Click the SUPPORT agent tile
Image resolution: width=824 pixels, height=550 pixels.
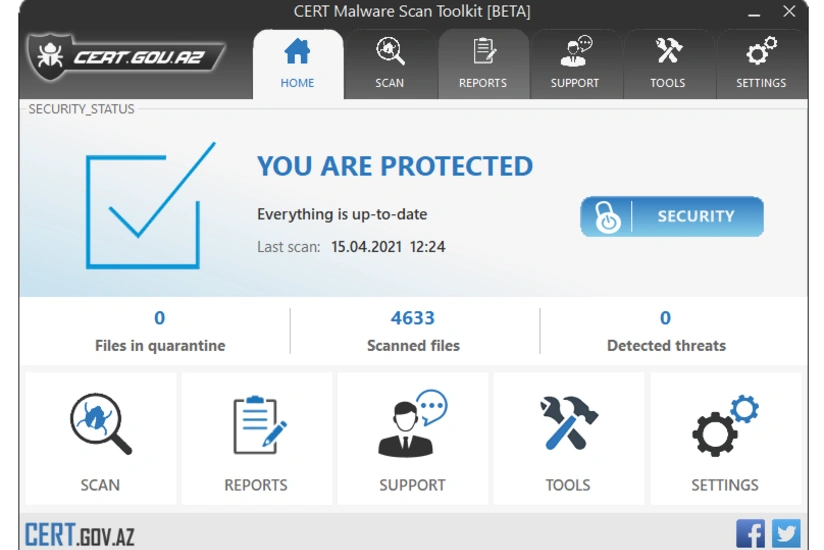(x=413, y=439)
